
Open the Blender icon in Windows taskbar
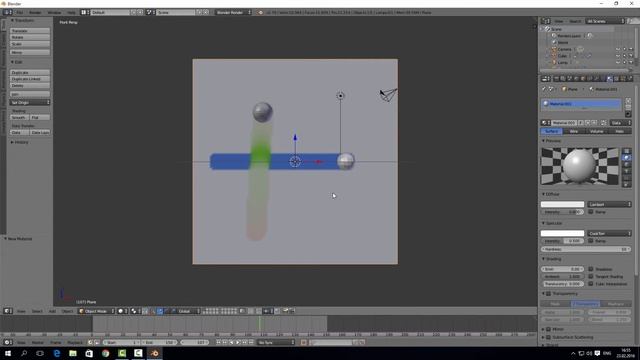pos(155,353)
